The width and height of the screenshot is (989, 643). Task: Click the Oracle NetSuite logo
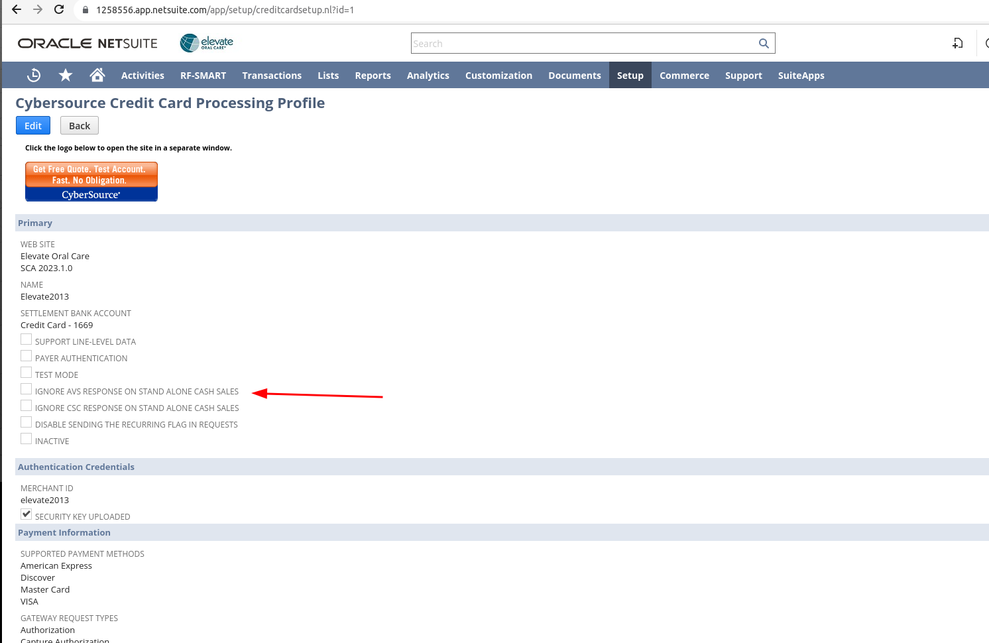88,44
